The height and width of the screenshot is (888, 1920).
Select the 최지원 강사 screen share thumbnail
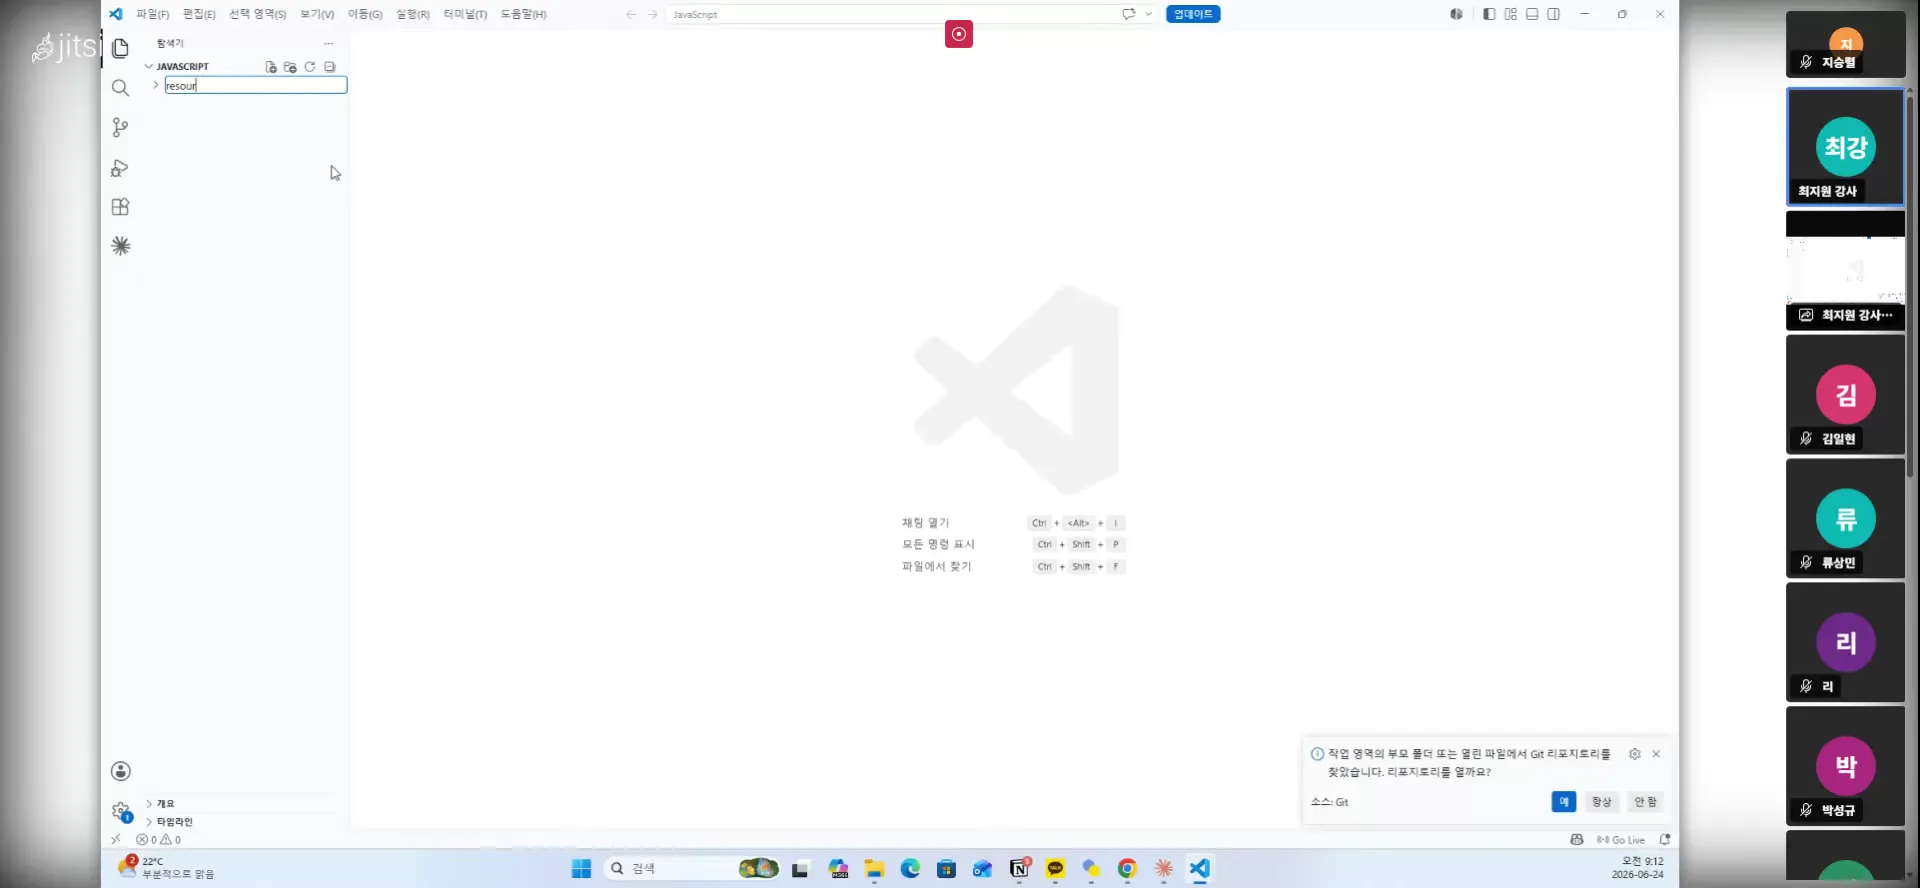pyautogui.click(x=1845, y=270)
